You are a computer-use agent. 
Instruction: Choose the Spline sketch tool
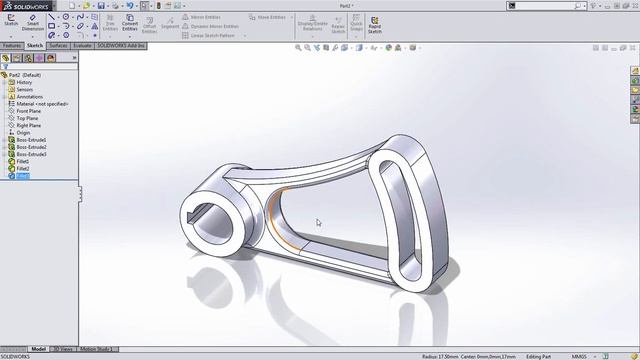[x=80, y=17]
